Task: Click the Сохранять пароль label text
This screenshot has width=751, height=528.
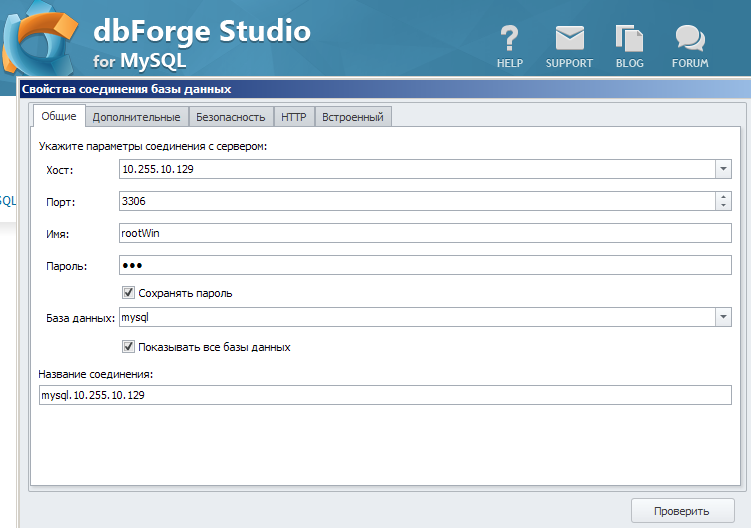Action: pos(185,293)
